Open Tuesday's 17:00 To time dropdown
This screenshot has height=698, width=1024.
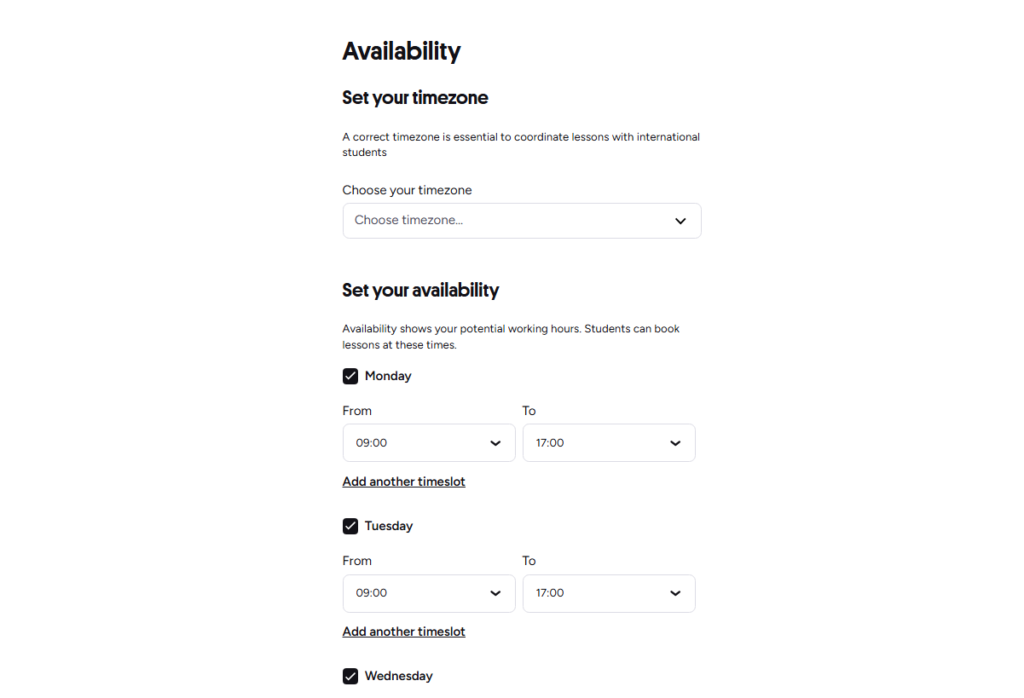[609, 594]
